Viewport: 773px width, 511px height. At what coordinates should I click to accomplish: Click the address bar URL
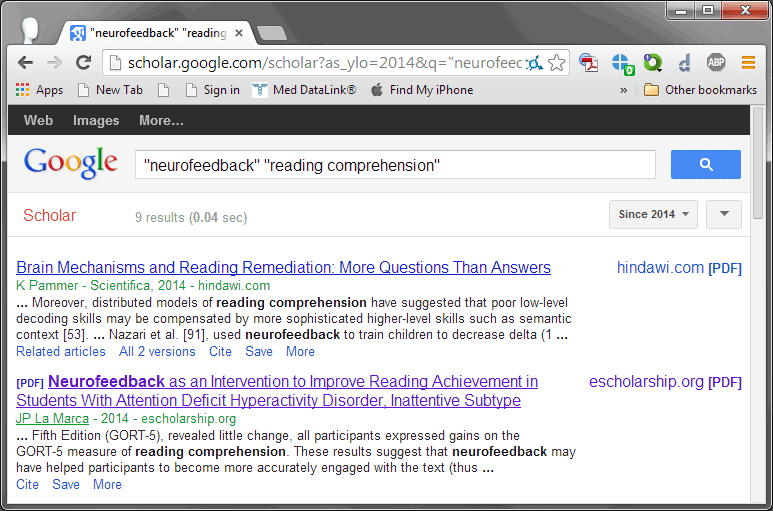[x=324, y=63]
